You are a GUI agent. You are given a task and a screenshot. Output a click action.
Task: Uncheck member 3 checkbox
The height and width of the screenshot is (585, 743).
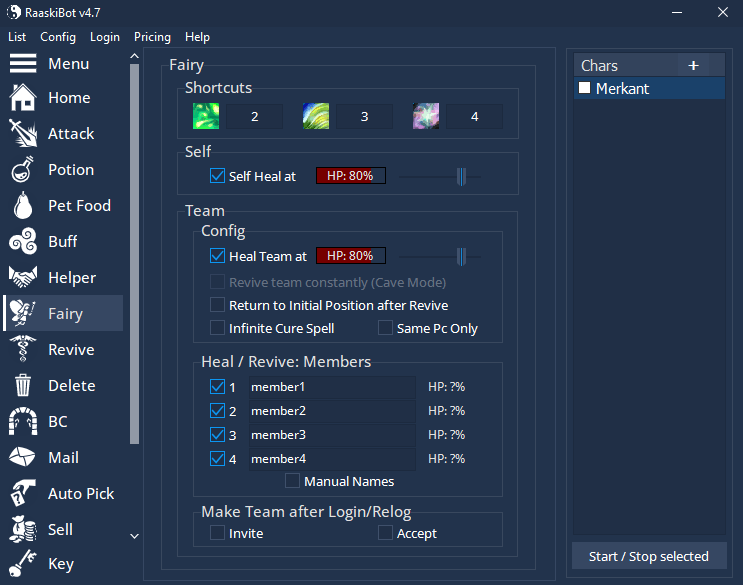(217, 434)
